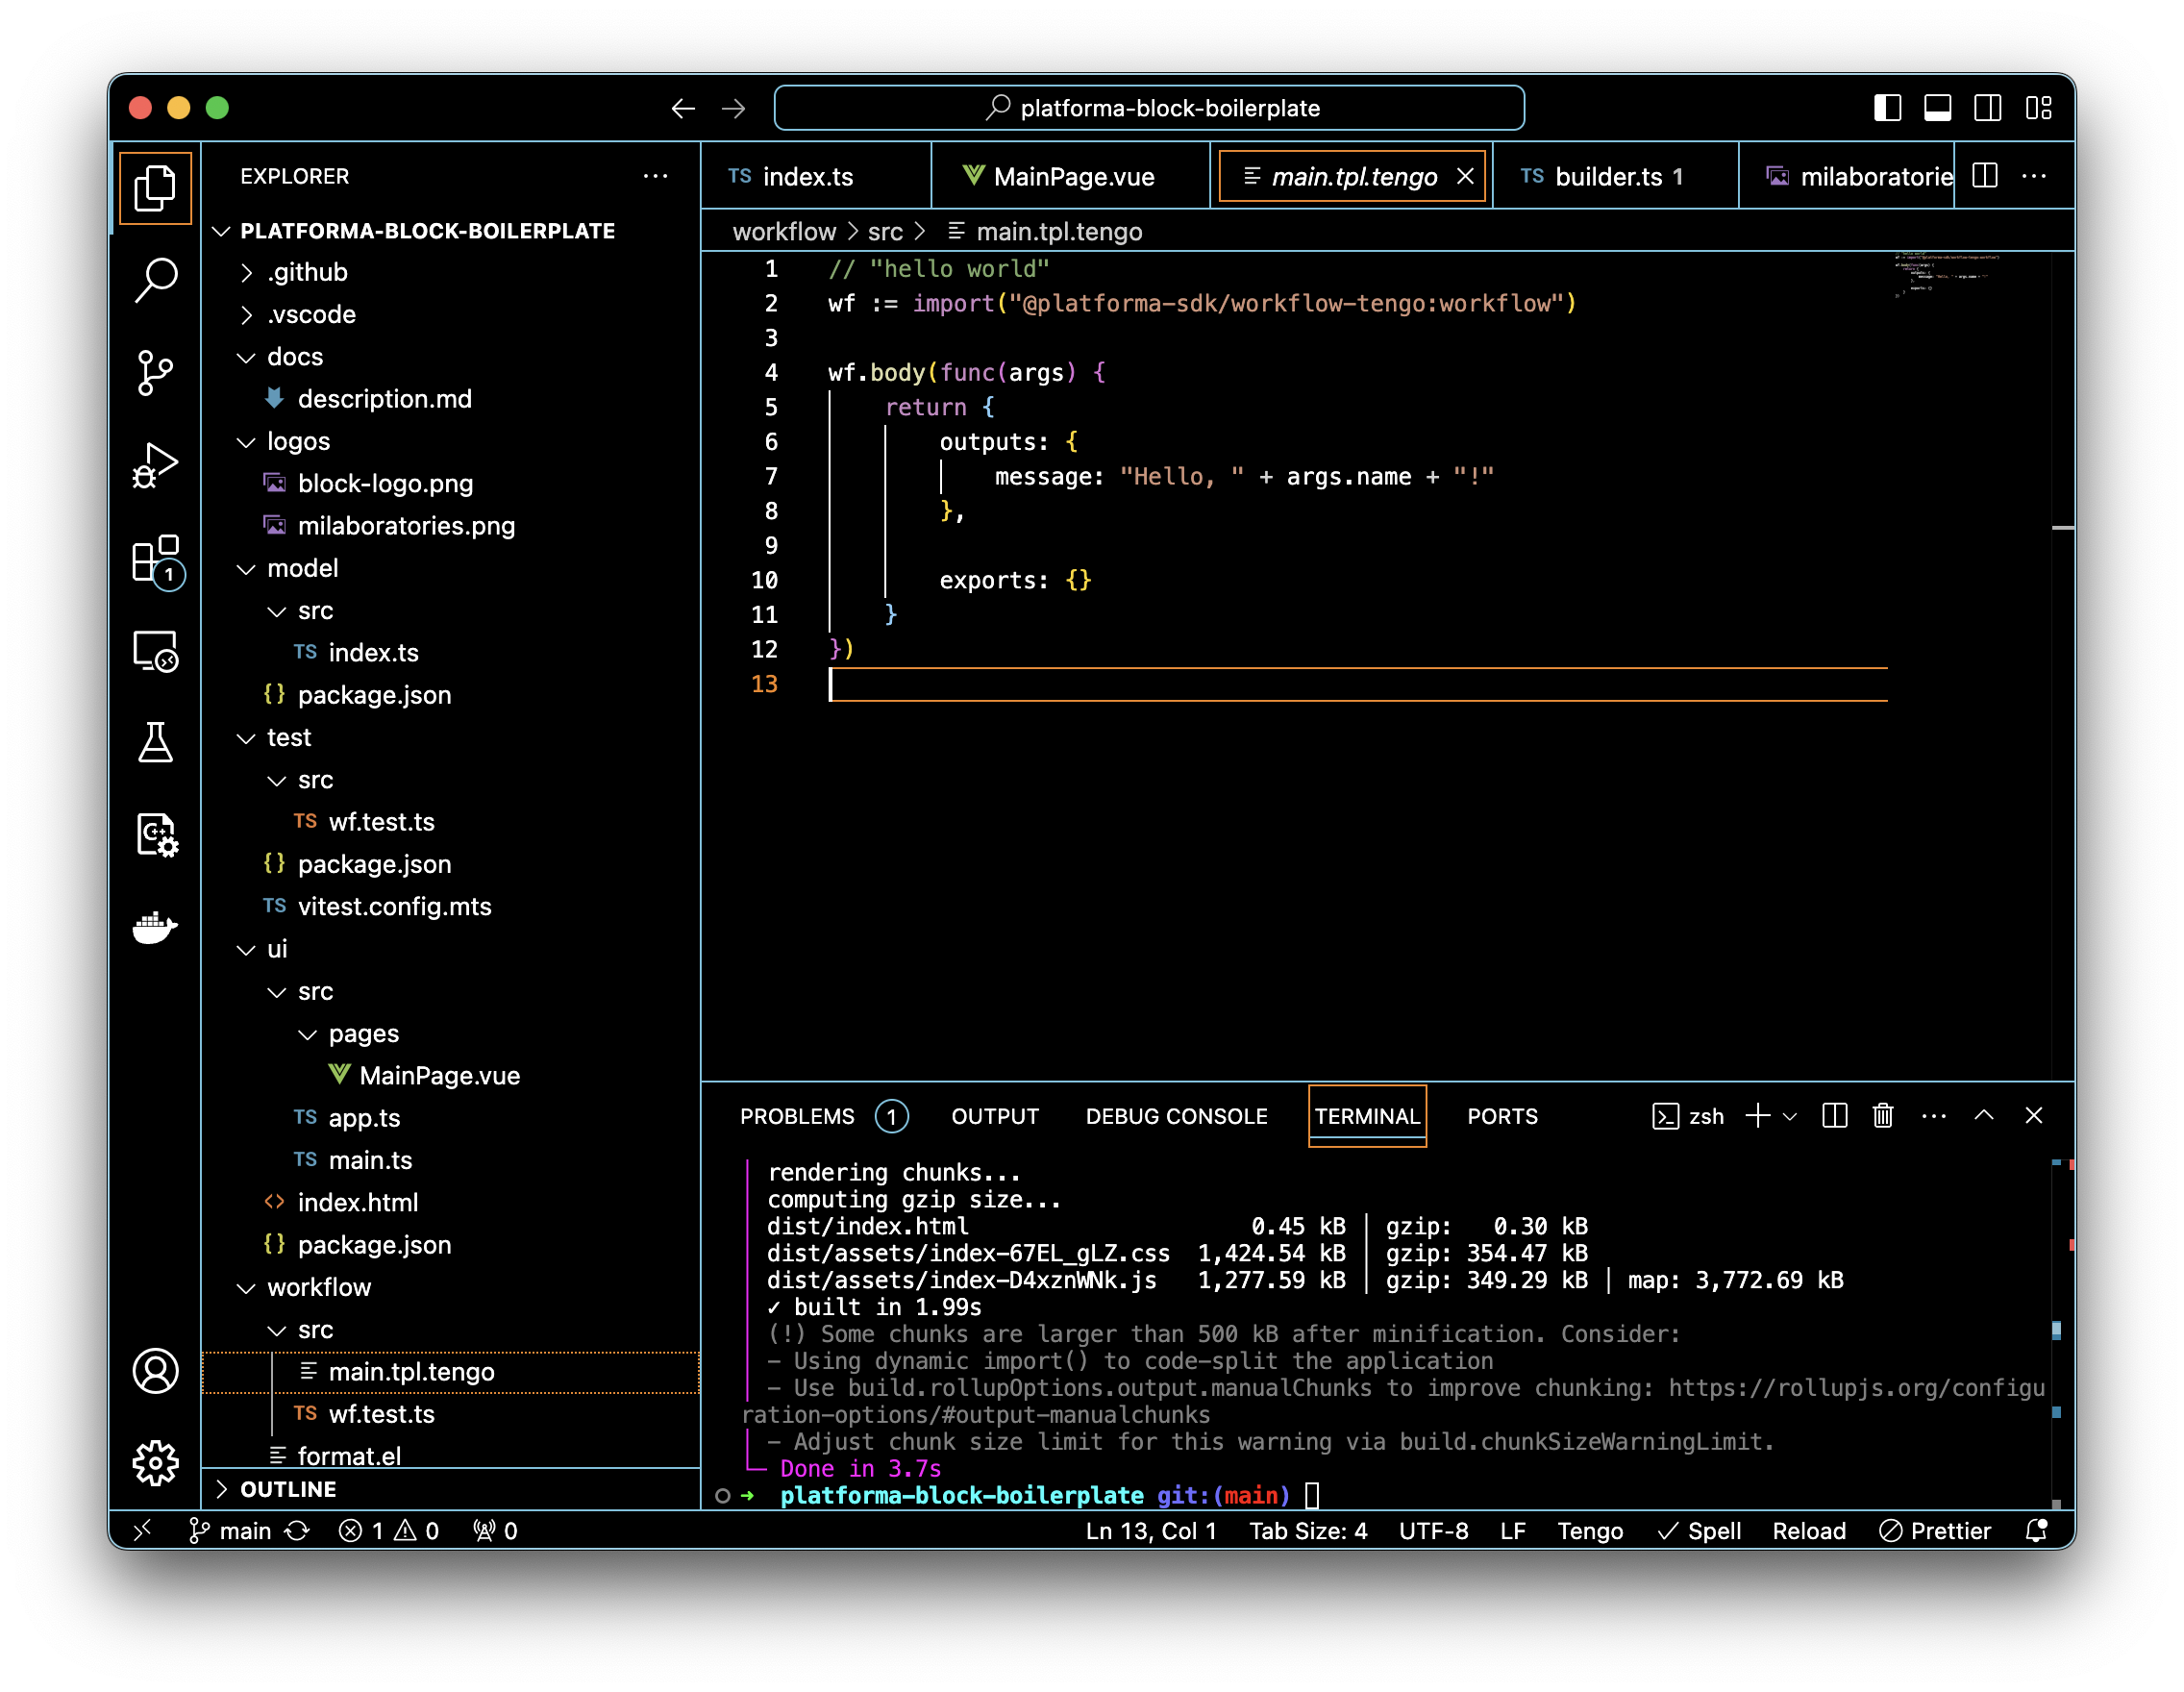Toggle the secondary side bar
Screen dimensions: 2184x1692
point(1987,108)
